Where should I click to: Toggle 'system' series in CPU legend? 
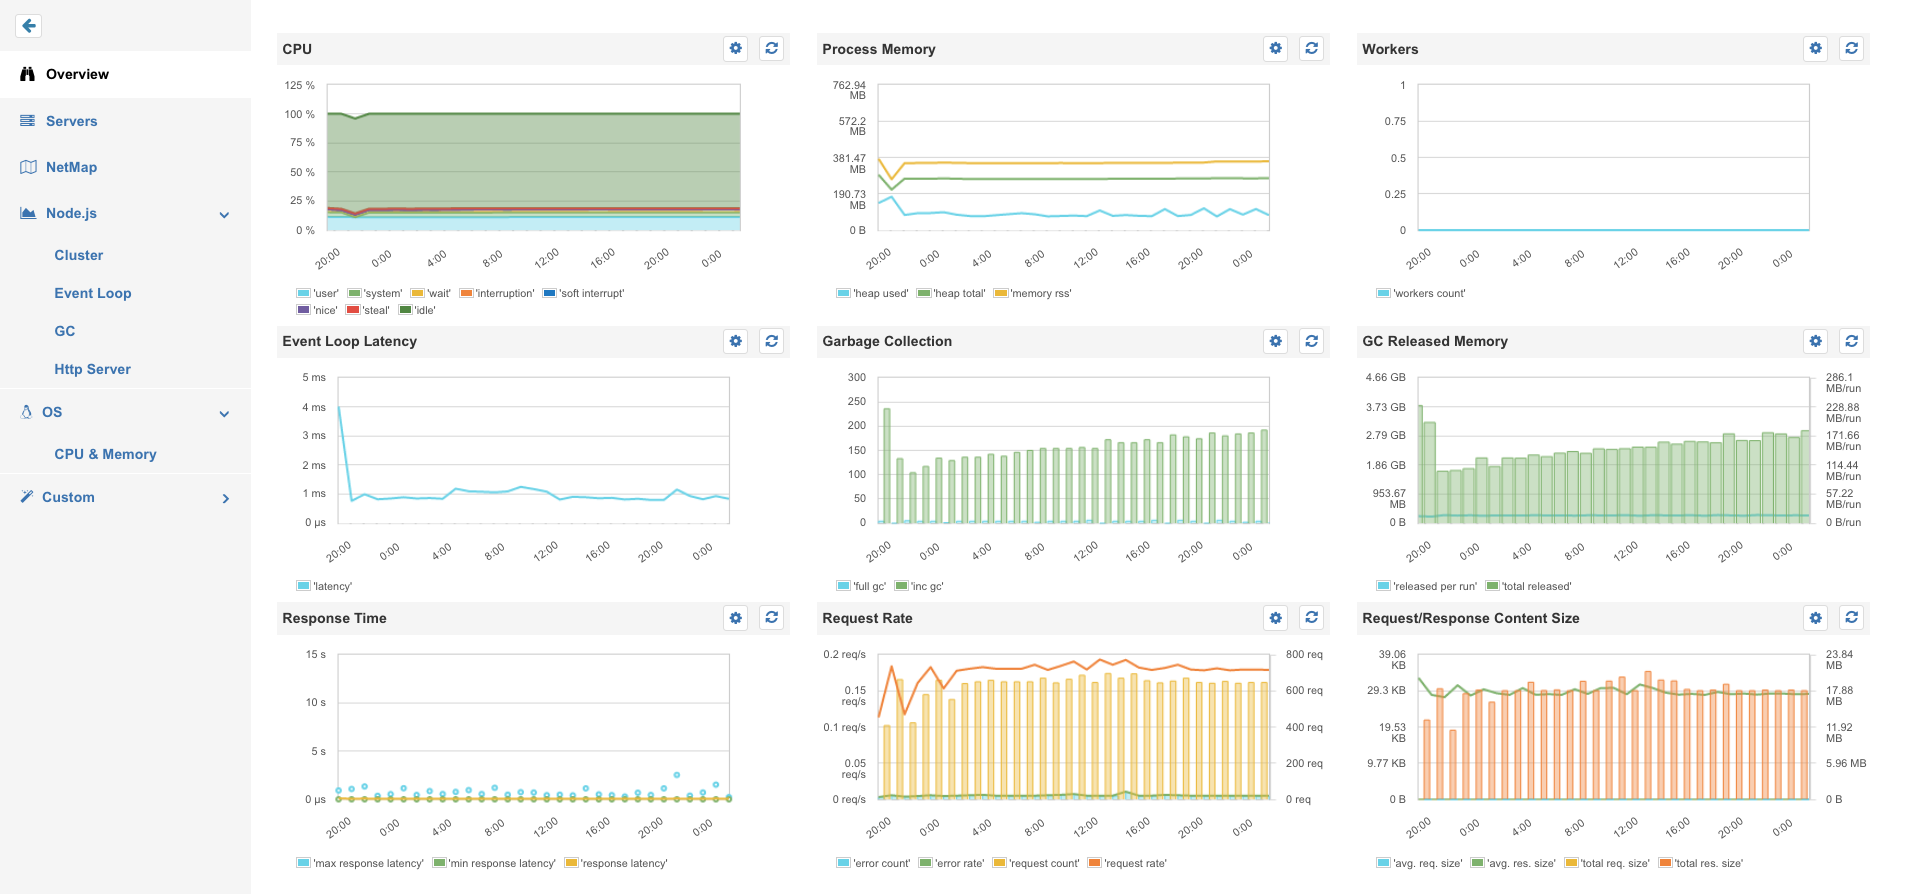coord(375,293)
